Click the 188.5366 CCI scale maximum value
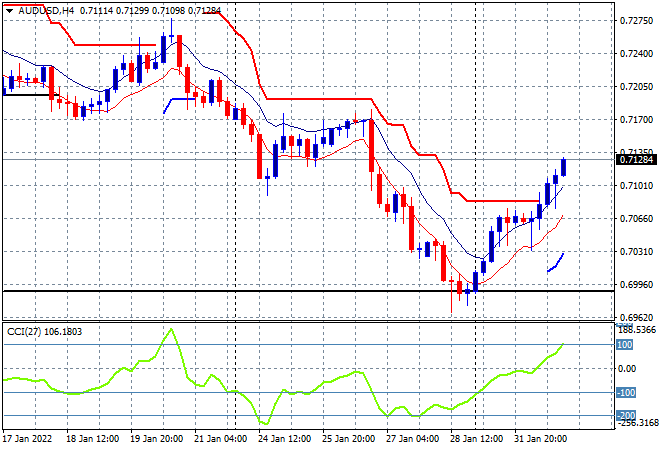 point(636,330)
